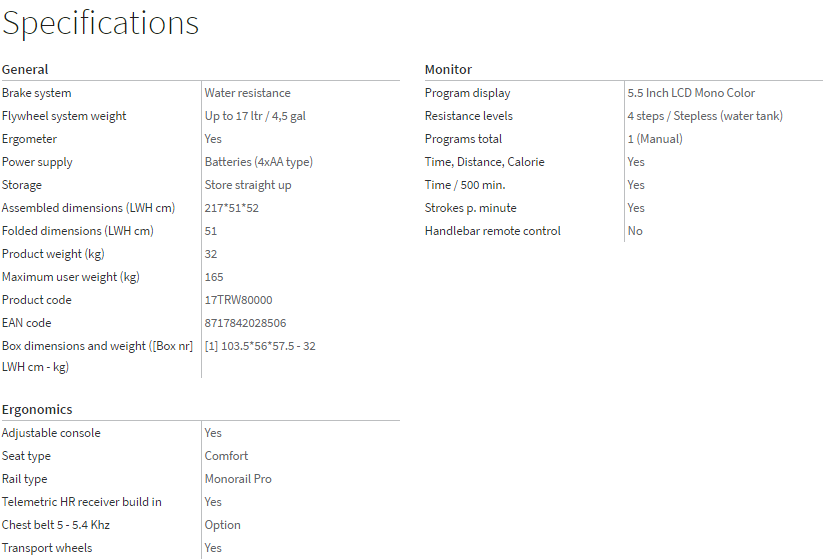831x559 pixels.
Task: Click the Resistance levels label
Action: pos(469,116)
